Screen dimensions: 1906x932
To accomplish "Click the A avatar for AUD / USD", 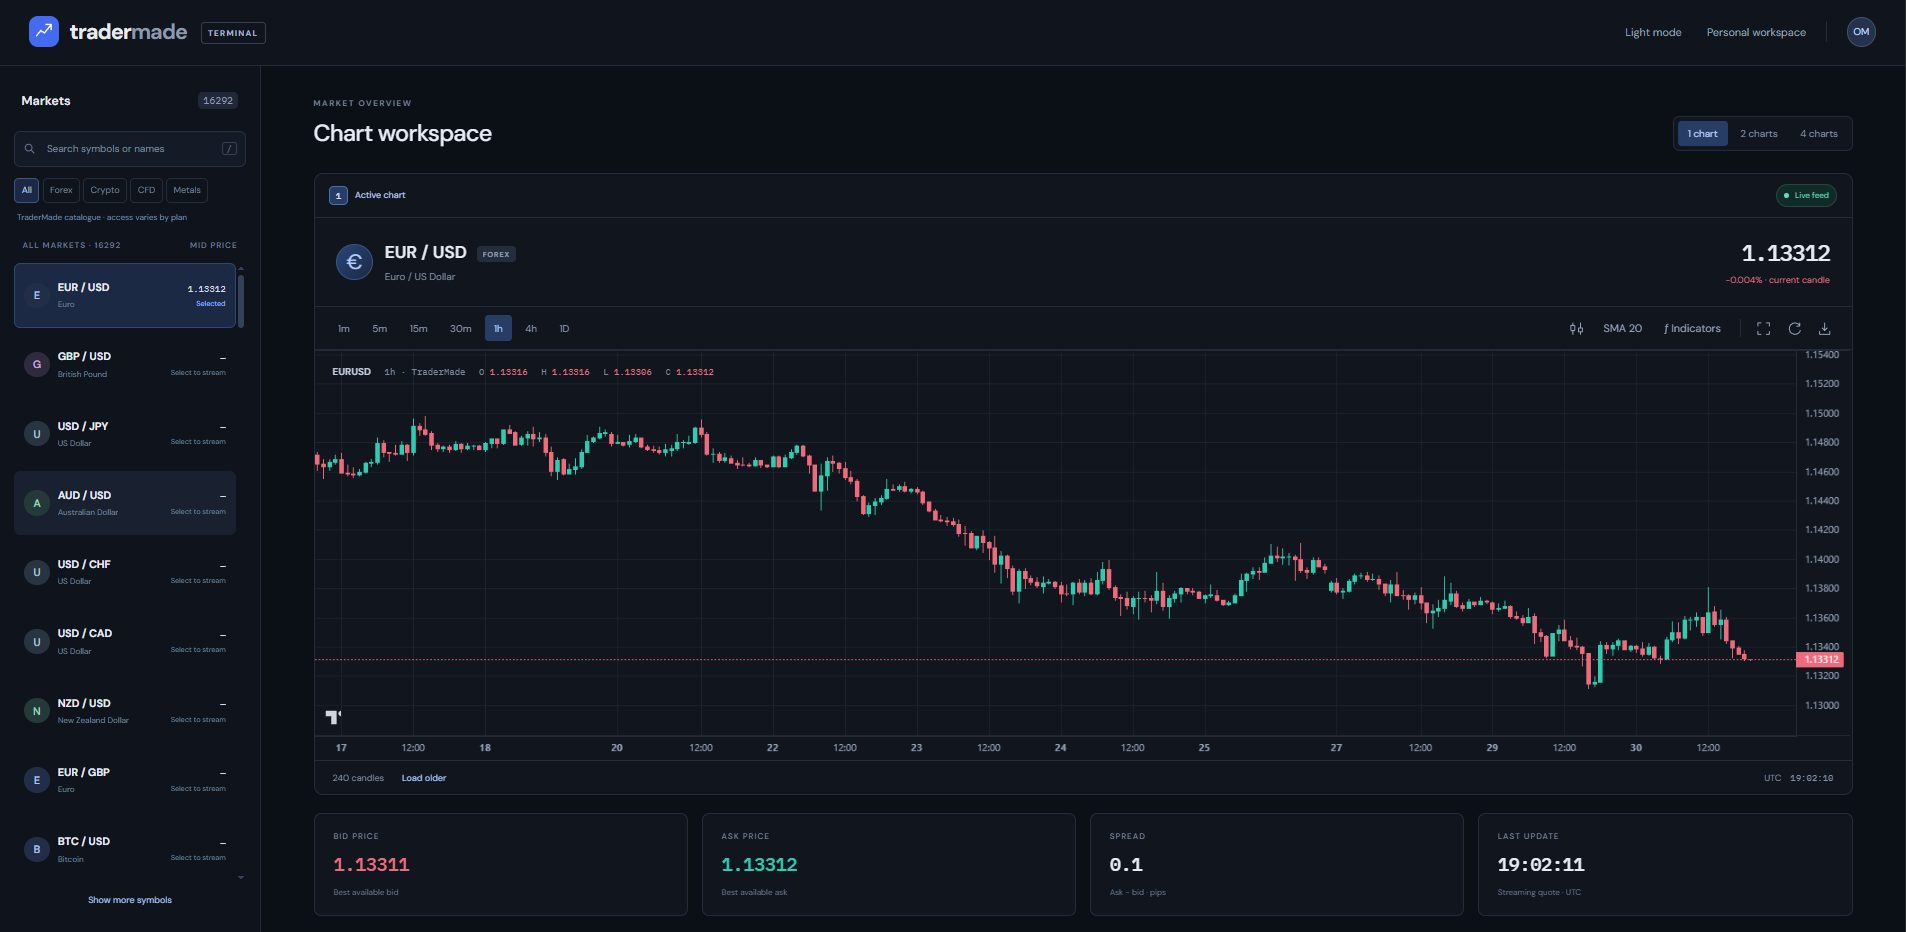I will (37, 503).
